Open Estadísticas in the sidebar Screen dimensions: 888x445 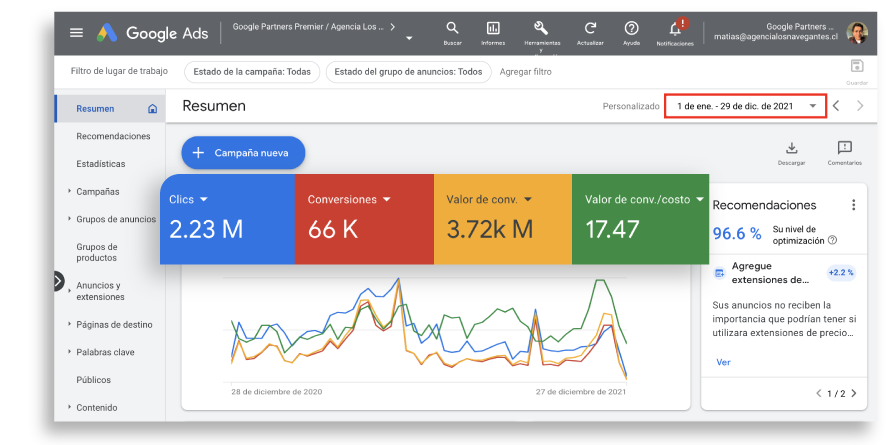coord(101,164)
